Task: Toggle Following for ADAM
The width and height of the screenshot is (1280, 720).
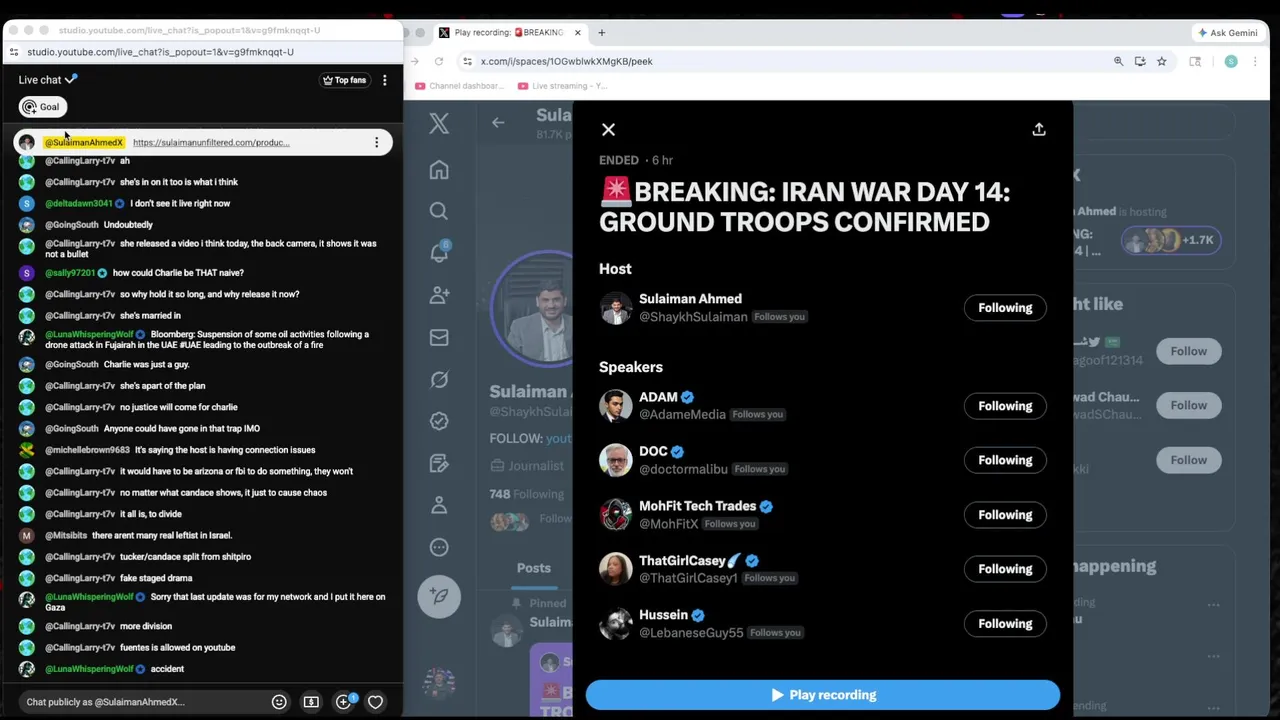Action: point(1005,406)
